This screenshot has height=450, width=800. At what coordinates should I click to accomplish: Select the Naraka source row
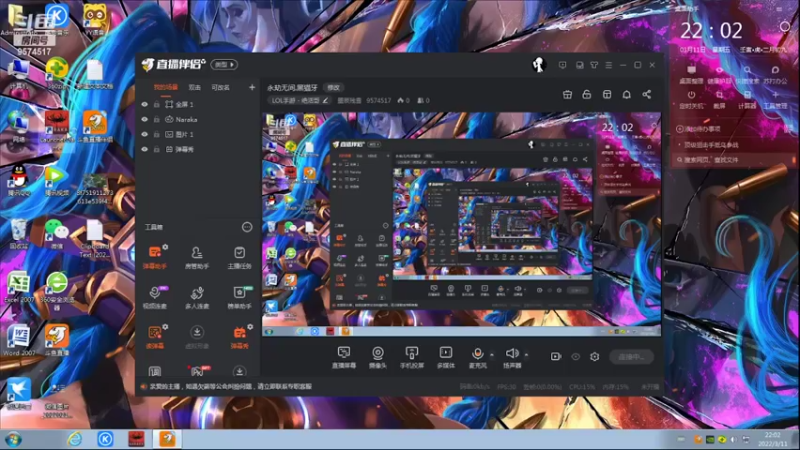(198, 119)
